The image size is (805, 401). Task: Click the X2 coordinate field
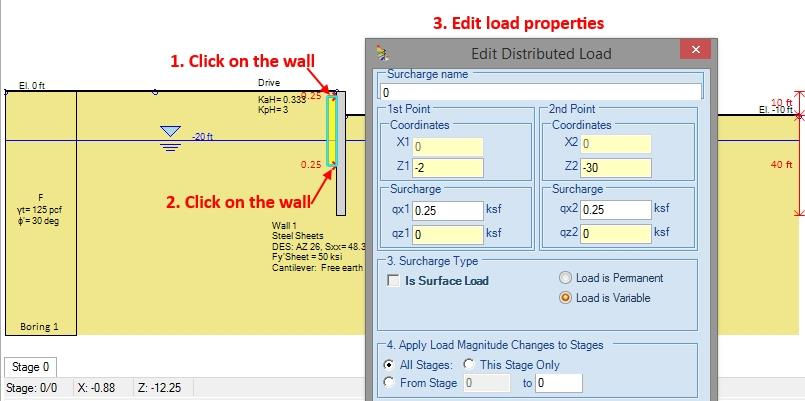(x=616, y=144)
